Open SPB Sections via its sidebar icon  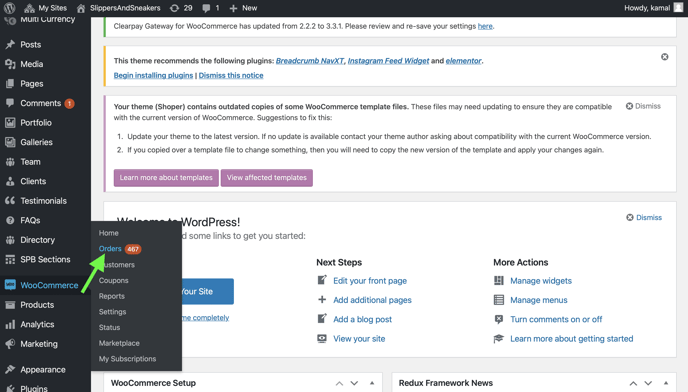[x=10, y=259]
